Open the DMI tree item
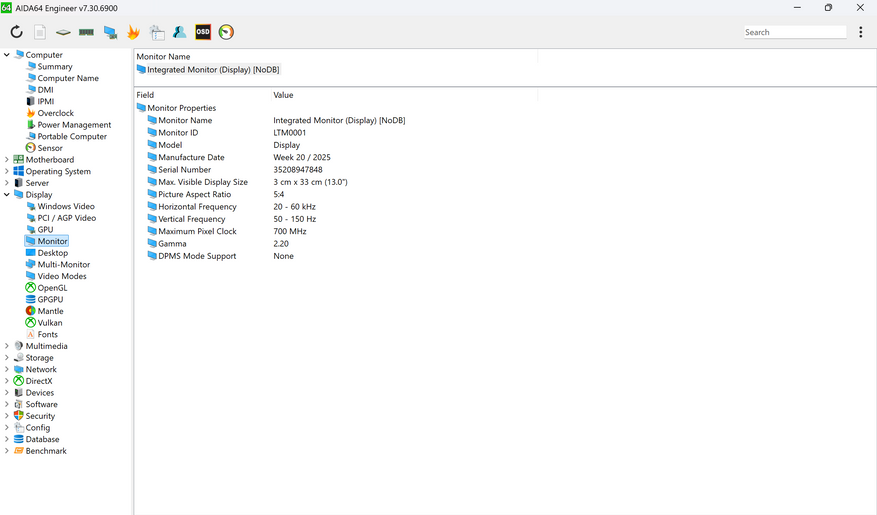This screenshot has width=877, height=515. point(45,90)
